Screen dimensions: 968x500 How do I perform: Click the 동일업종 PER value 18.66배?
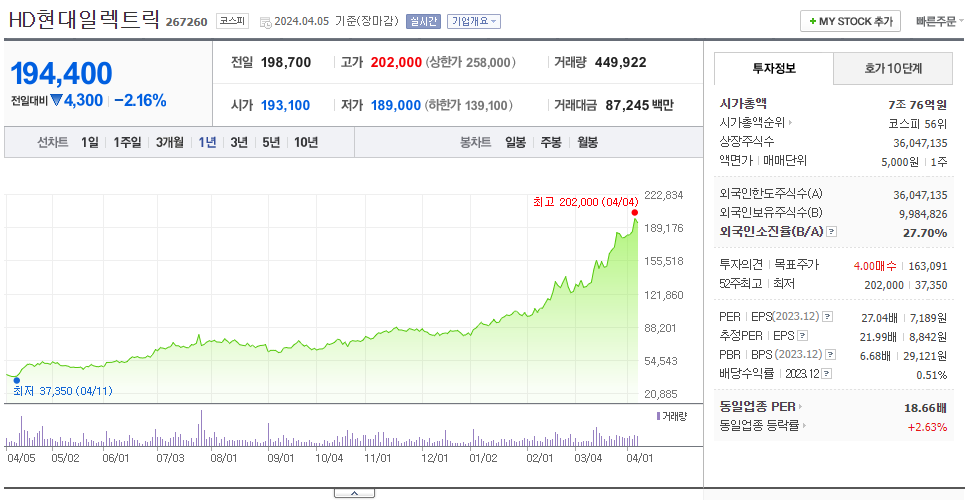[925, 407]
